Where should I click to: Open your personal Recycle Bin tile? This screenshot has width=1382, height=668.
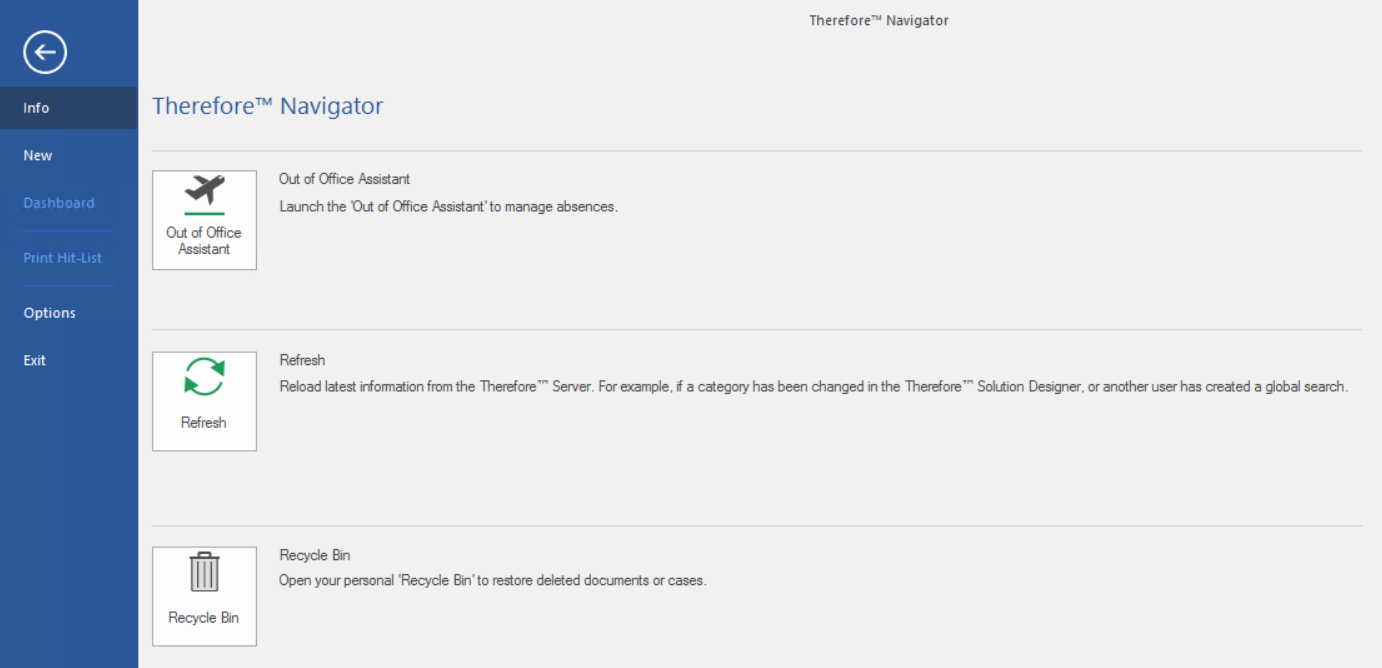(204, 596)
